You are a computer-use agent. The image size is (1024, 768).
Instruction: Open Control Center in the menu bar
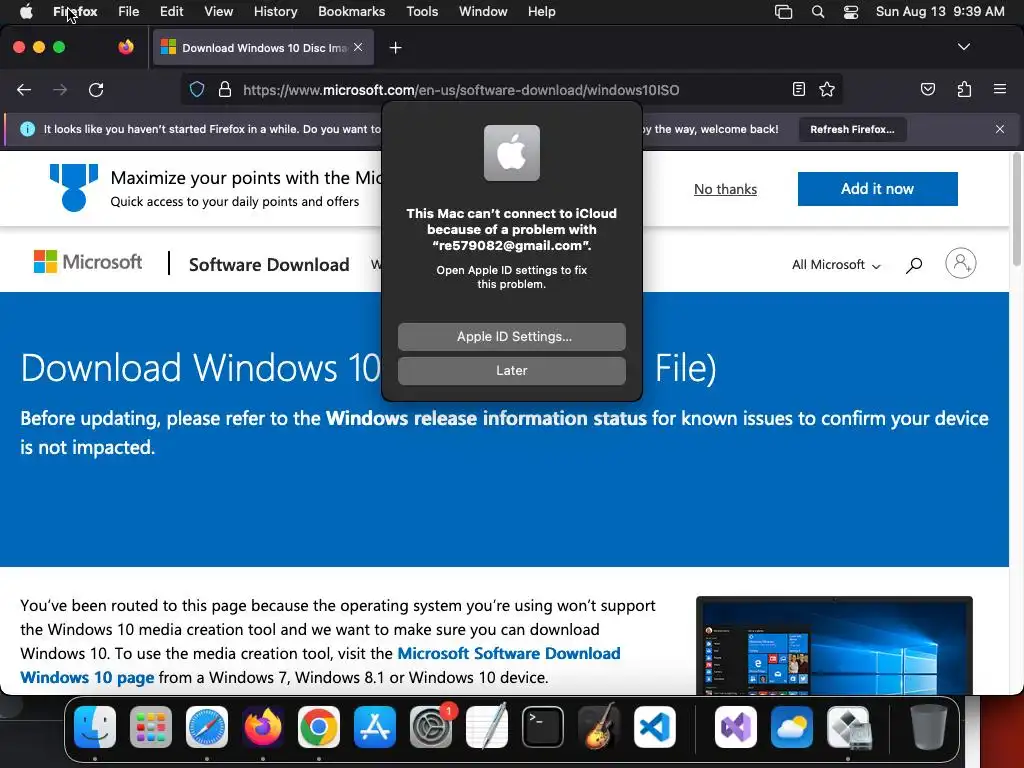coord(851,12)
